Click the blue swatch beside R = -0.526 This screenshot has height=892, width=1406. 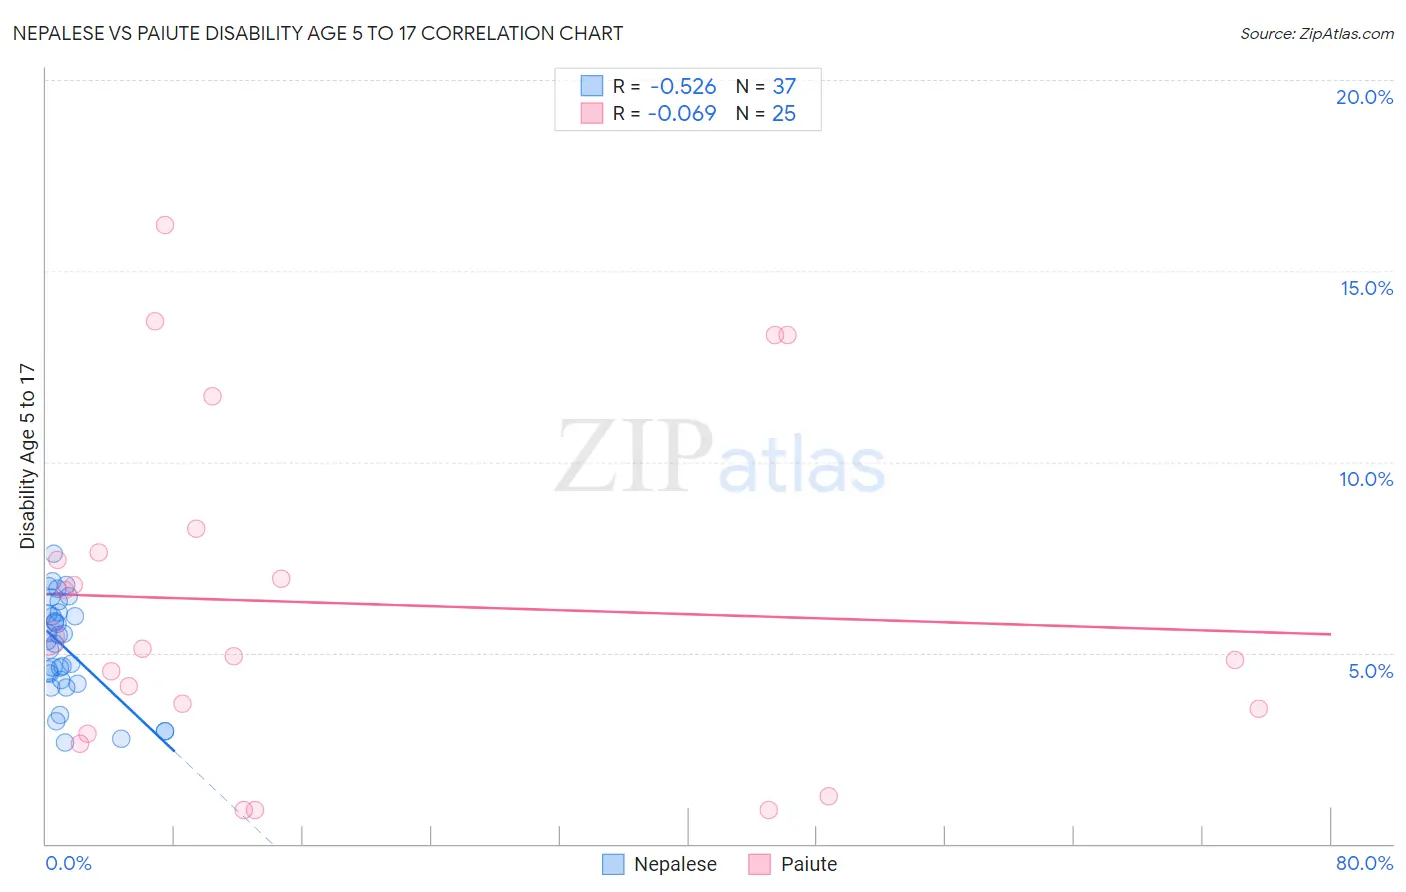pyautogui.click(x=592, y=86)
